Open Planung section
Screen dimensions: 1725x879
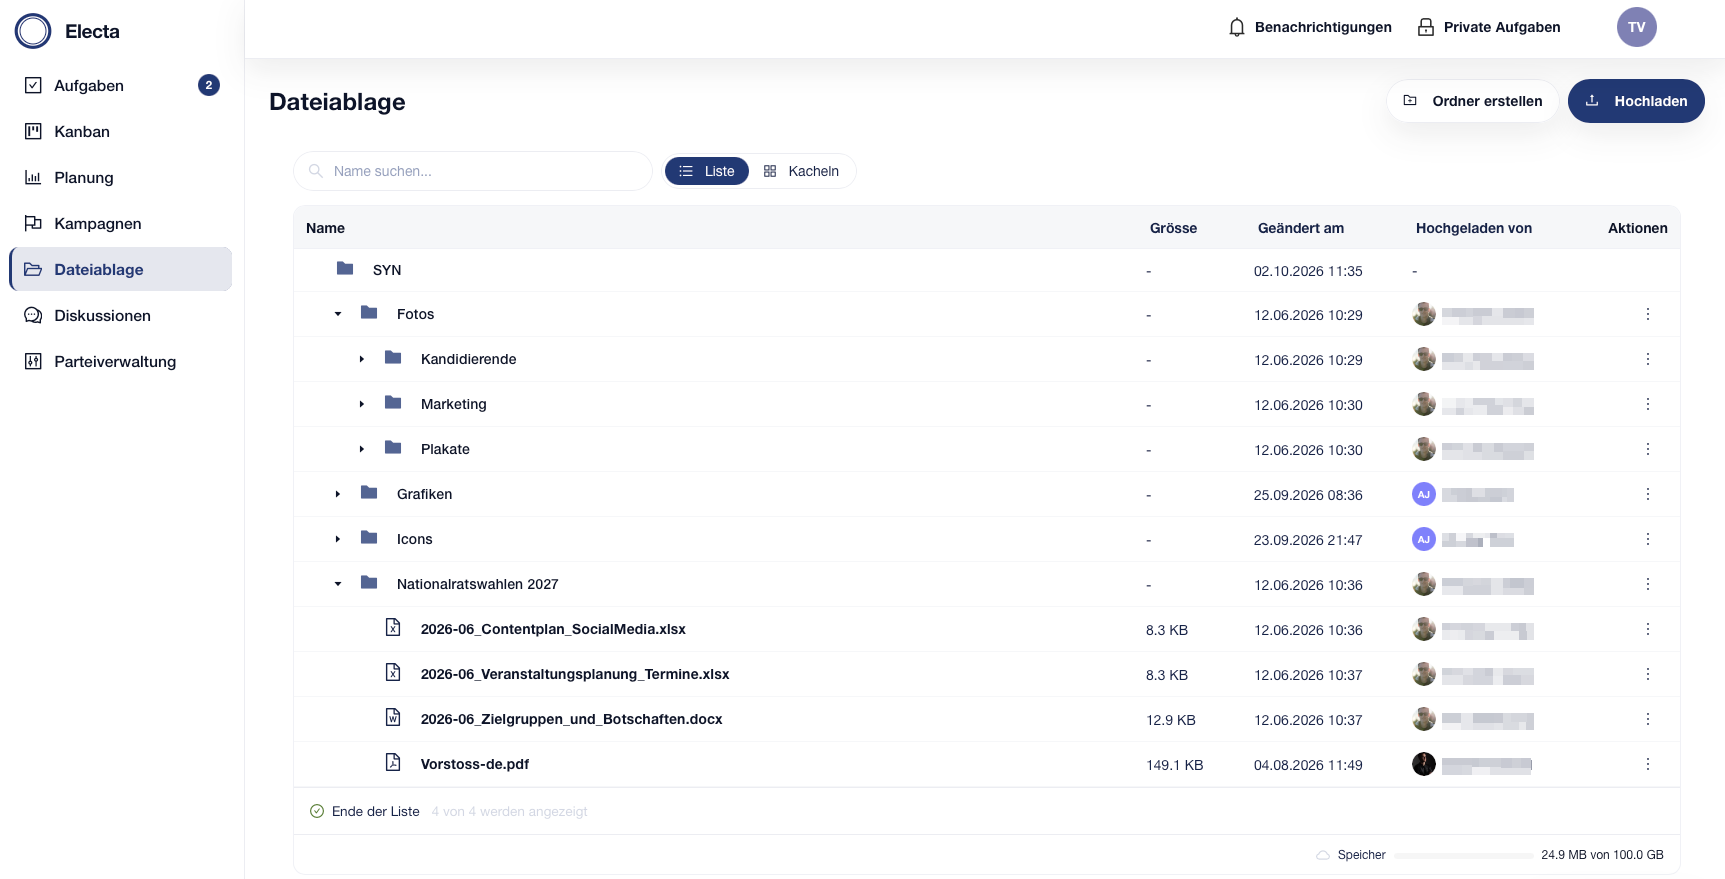click(121, 177)
